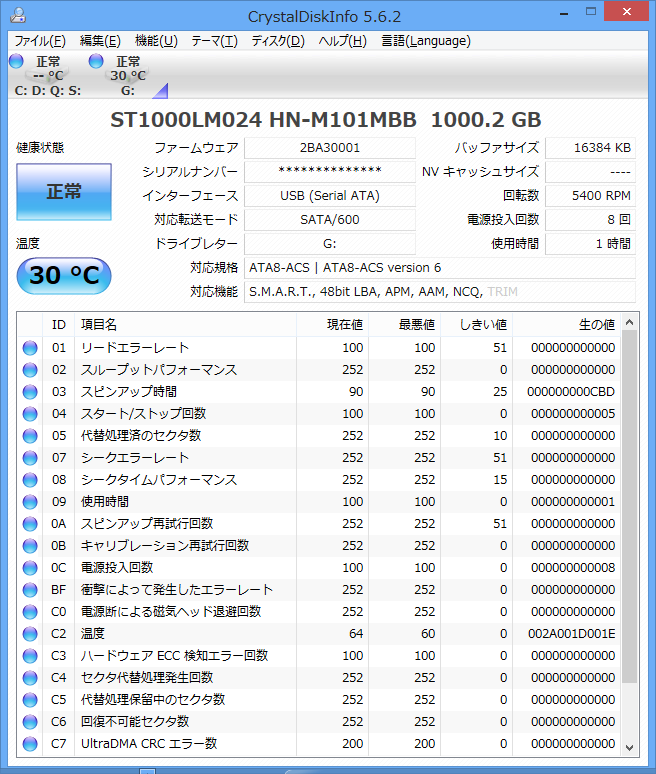Click the 現在値 column header
This screenshot has height=774, width=656.
pyautogui.click(x=332, y=324)
